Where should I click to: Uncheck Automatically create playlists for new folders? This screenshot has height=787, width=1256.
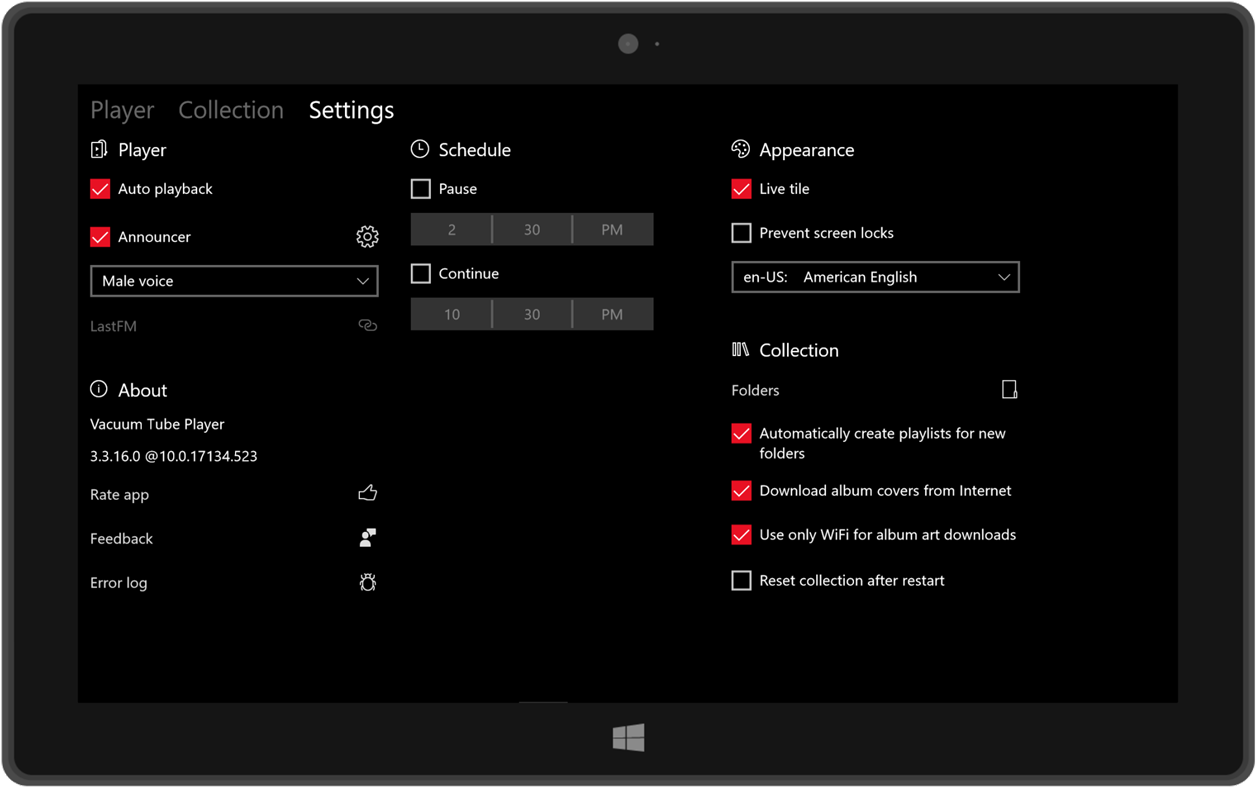[x=741, y=433]
